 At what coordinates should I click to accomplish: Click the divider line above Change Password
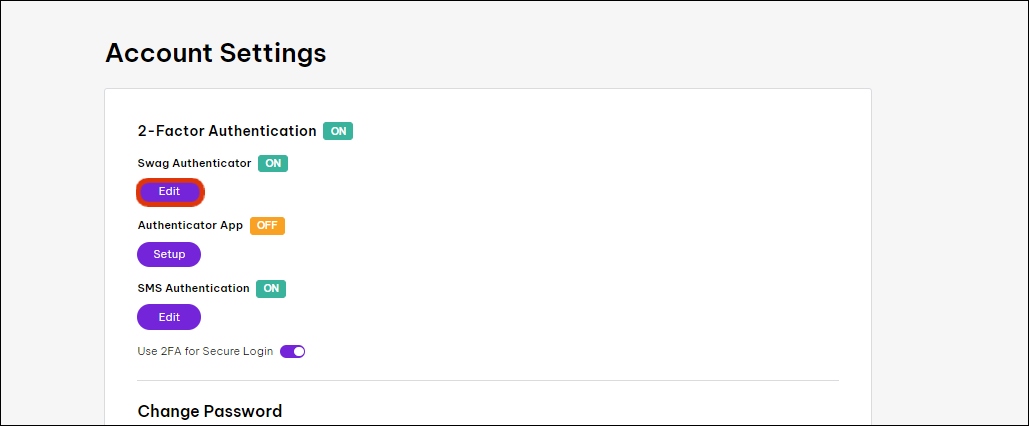(488, 380)
